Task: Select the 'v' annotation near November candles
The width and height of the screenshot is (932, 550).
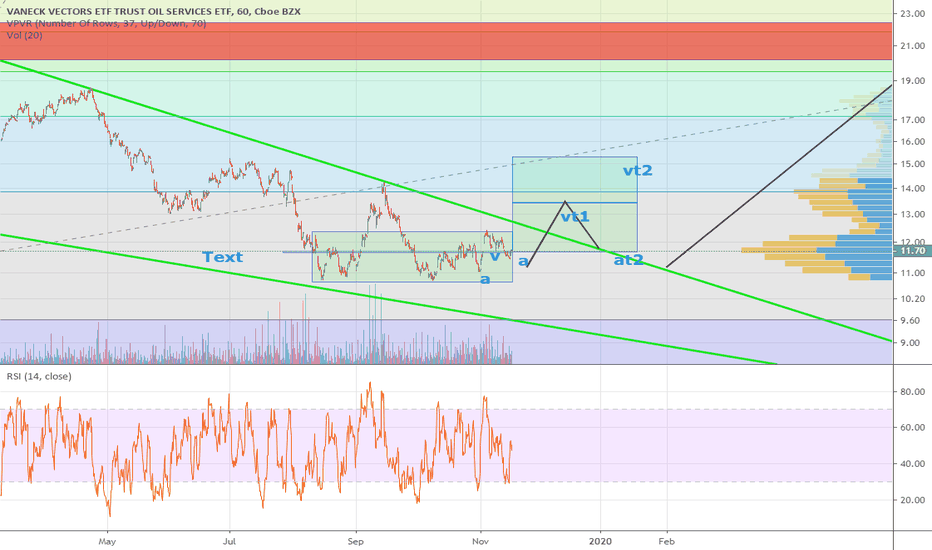Action: point(495,257)
